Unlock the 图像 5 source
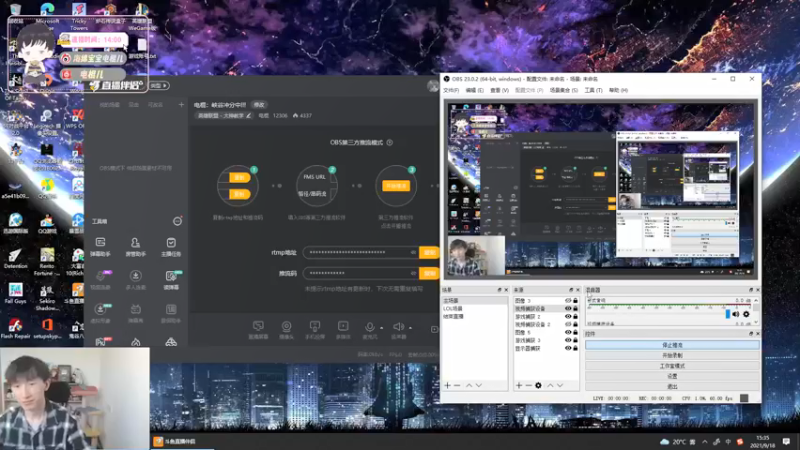 pos(576,332)
